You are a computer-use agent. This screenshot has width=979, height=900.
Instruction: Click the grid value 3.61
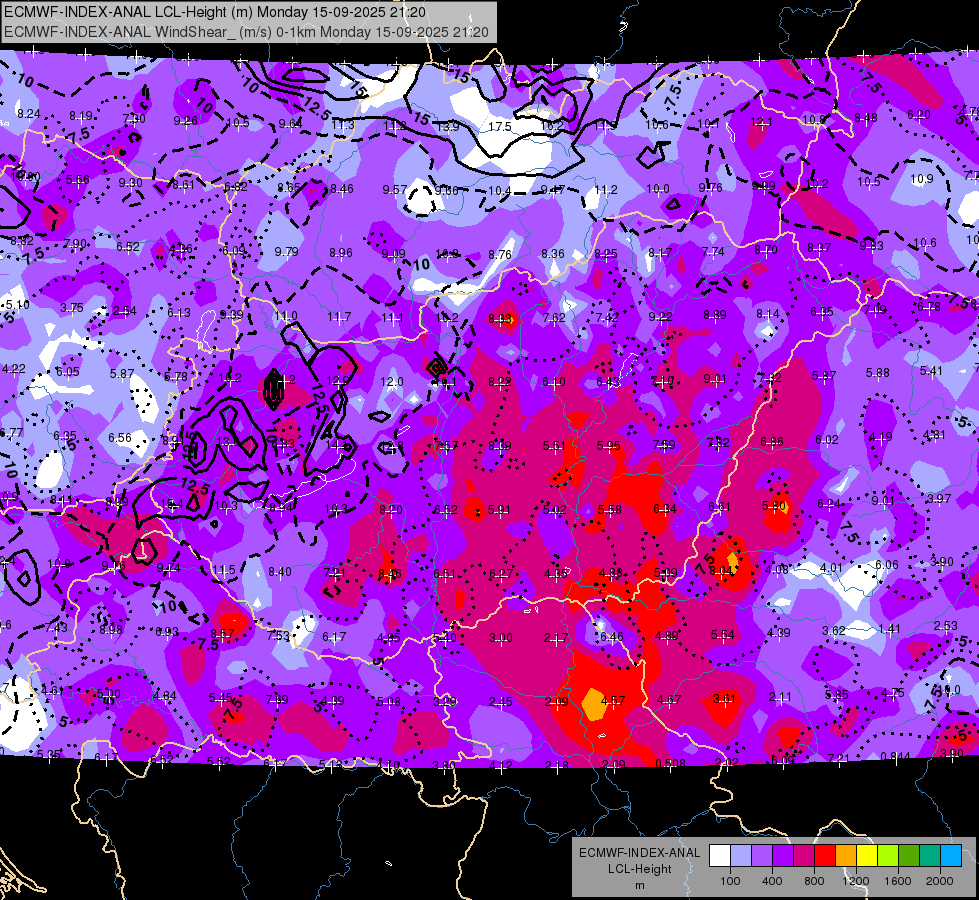tap(724, 698)
